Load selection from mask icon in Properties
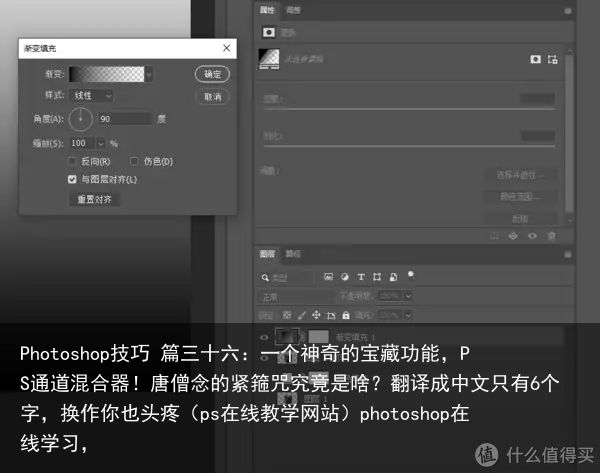 [x=494, y=236]
